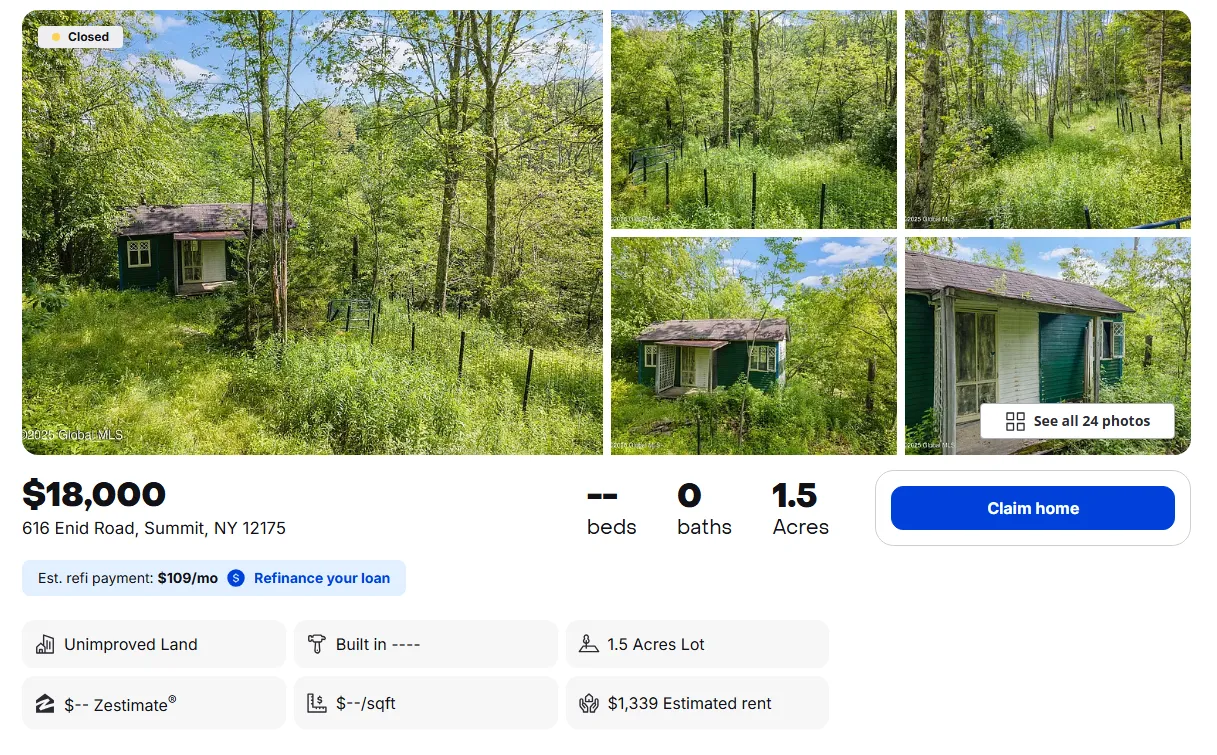View the bottom-right close-up cabin siding photo
Screen dimensions: 1217x755
pyautogui.click(x=1047, y=320)
